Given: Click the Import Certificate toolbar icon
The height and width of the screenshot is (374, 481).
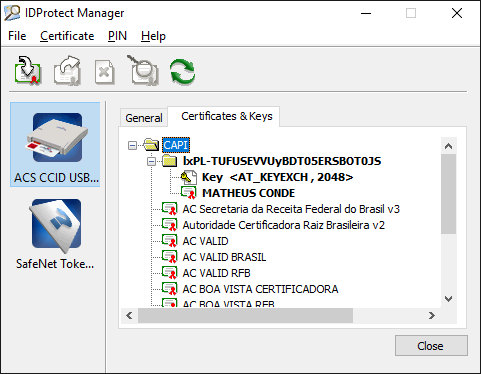Looking at the screenshot, I should 28,70.
